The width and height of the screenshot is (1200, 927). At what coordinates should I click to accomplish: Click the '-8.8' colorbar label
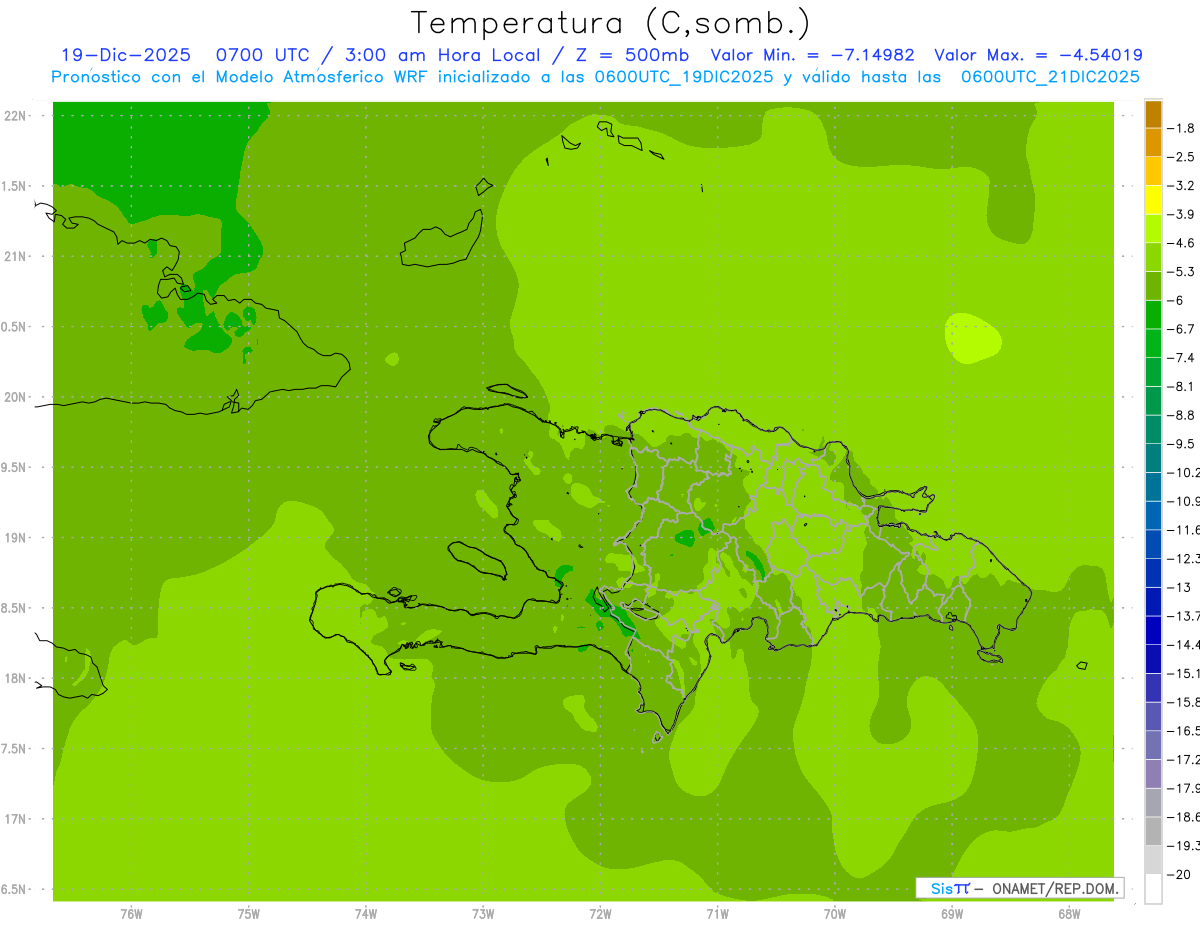click(x=1183, y=415)
